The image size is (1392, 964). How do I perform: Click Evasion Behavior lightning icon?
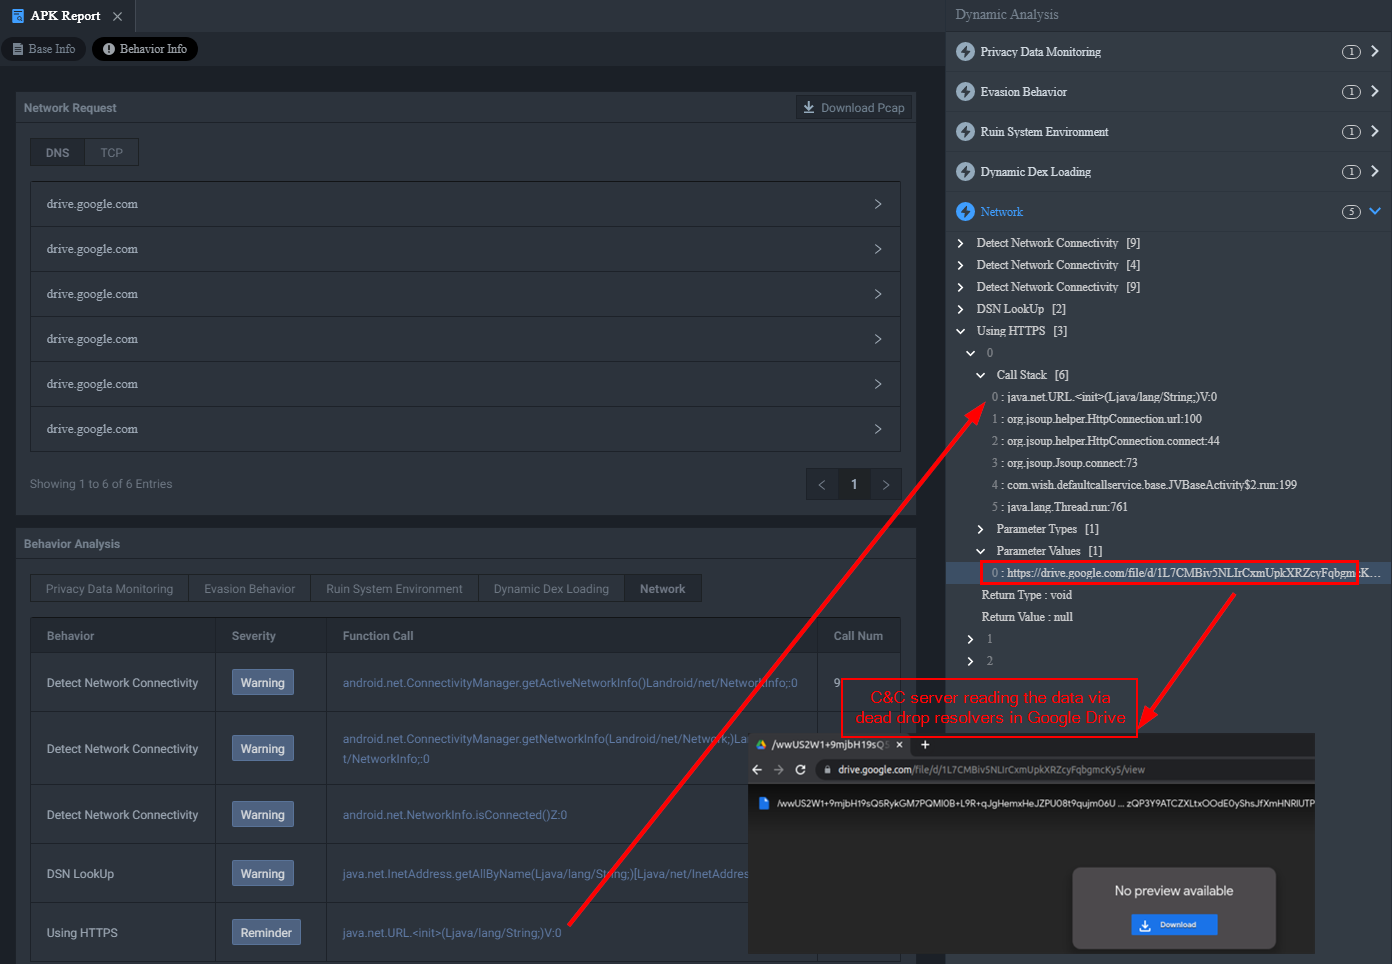tap(965, 92)
